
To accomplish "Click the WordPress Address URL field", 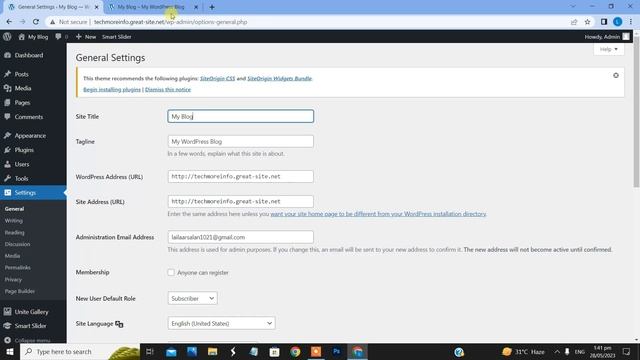I will coord(240,177).
